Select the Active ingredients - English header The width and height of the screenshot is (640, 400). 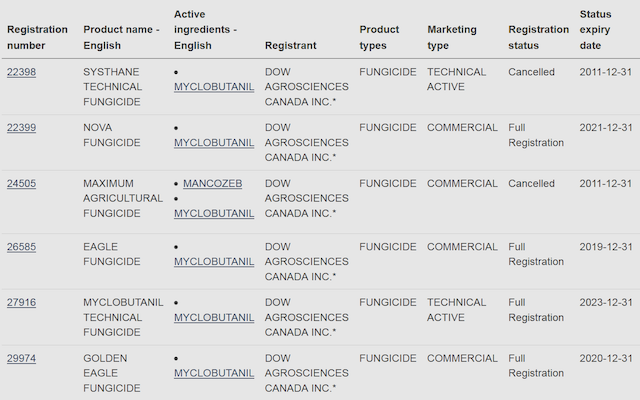coord(207,30)
